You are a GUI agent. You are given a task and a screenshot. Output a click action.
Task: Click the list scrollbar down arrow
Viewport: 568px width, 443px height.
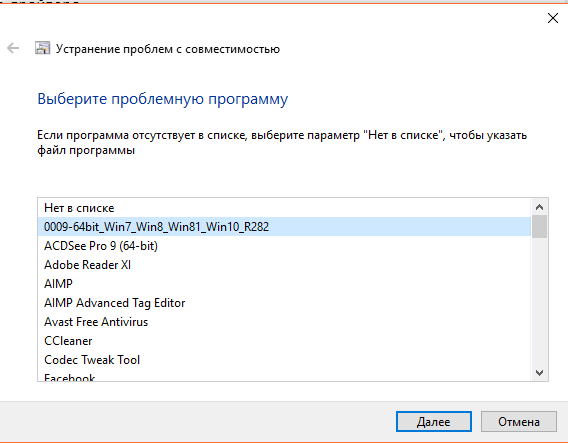[539, 372]
